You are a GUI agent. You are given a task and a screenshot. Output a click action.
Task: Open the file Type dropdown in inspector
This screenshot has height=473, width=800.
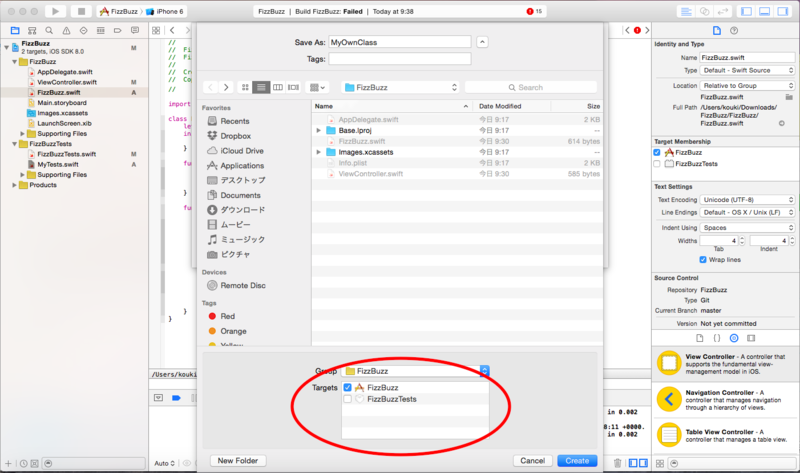pos(747,70)
